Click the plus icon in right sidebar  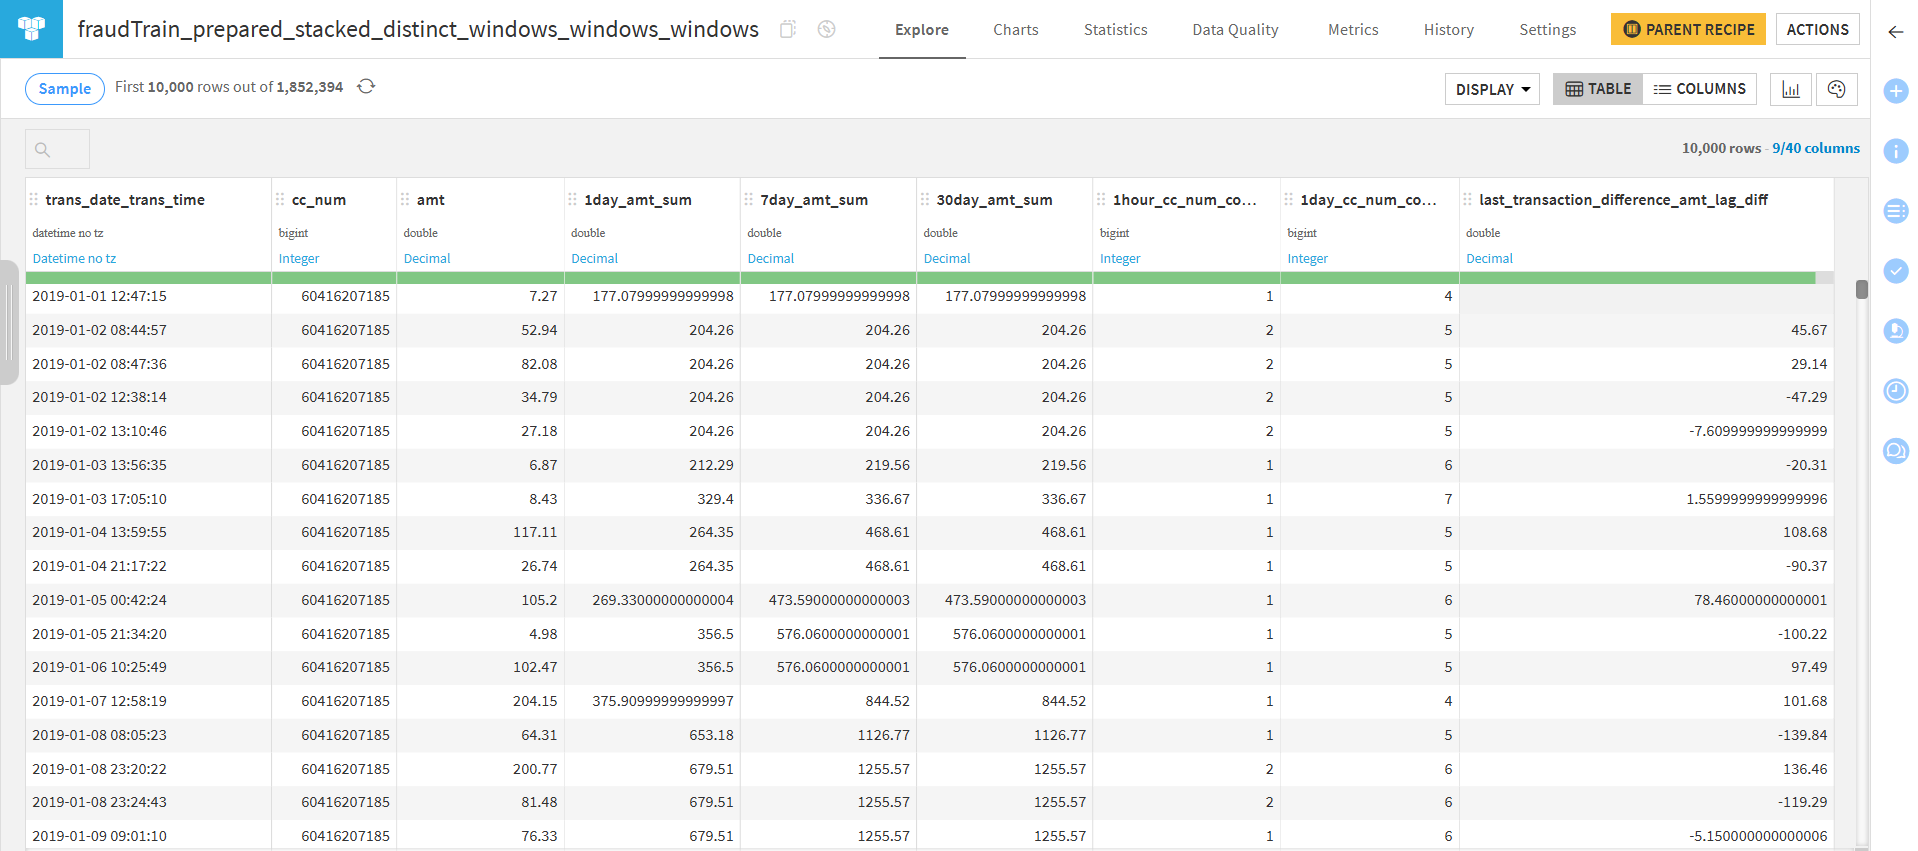(1896, 91)
